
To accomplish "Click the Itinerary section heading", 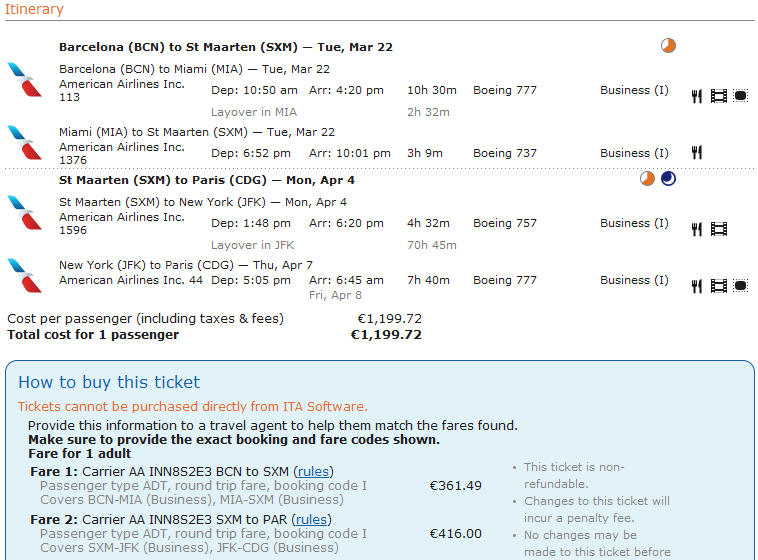I will coord(33,10).
